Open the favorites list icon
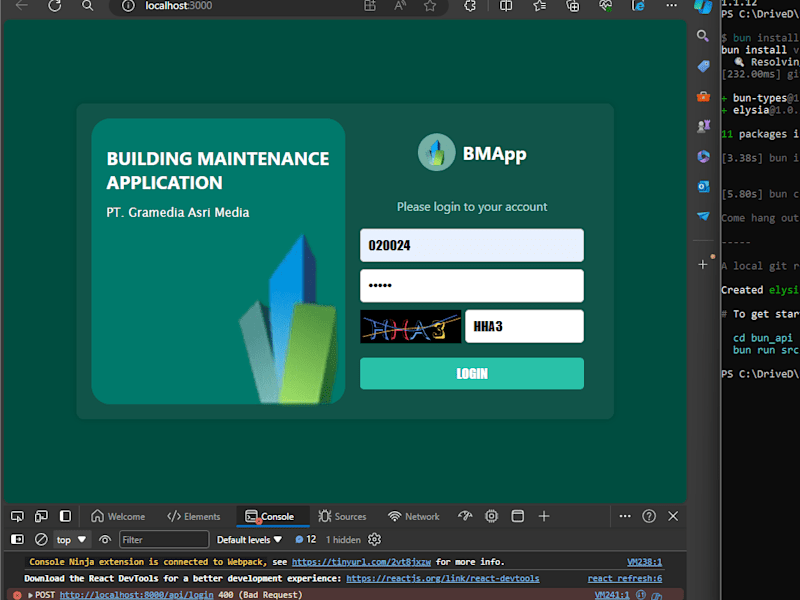The width and height of the screenshot is (800, 600). [539, 6]
